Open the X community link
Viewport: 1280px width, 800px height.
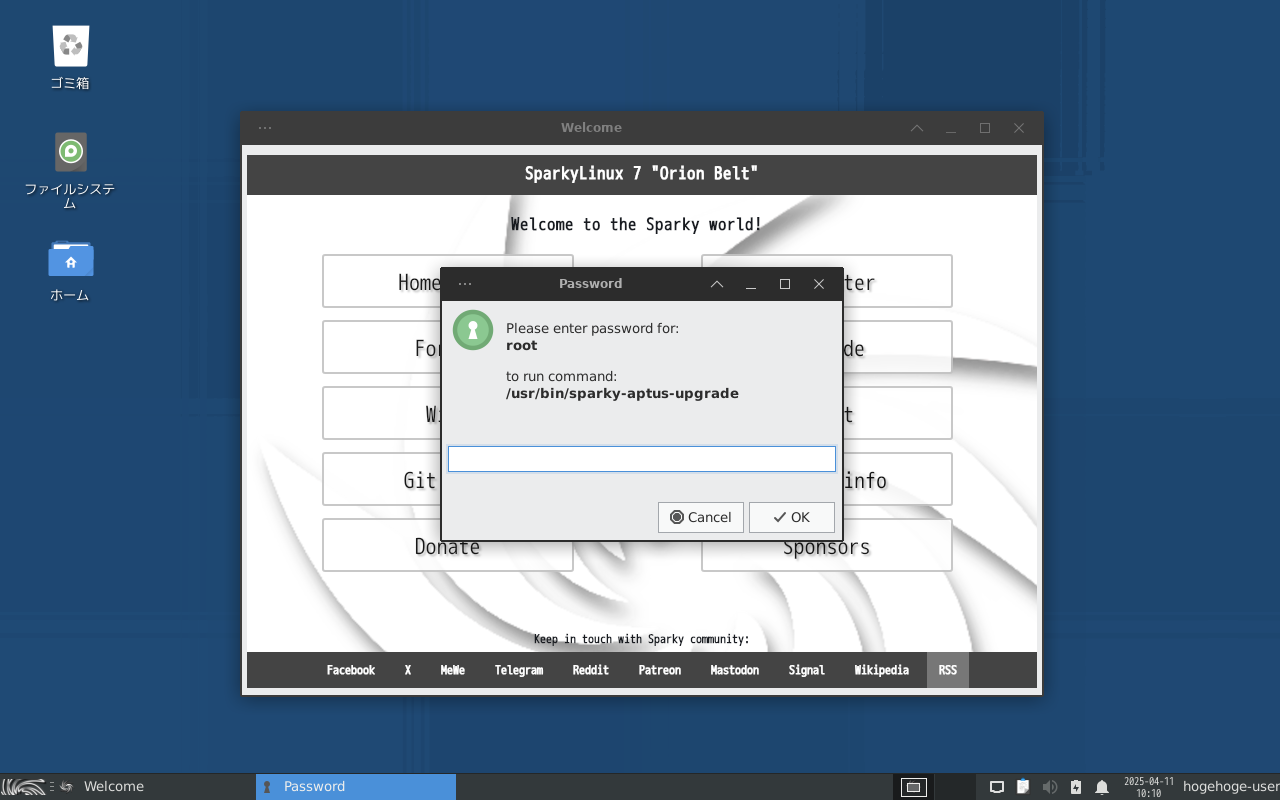(408, 670)
